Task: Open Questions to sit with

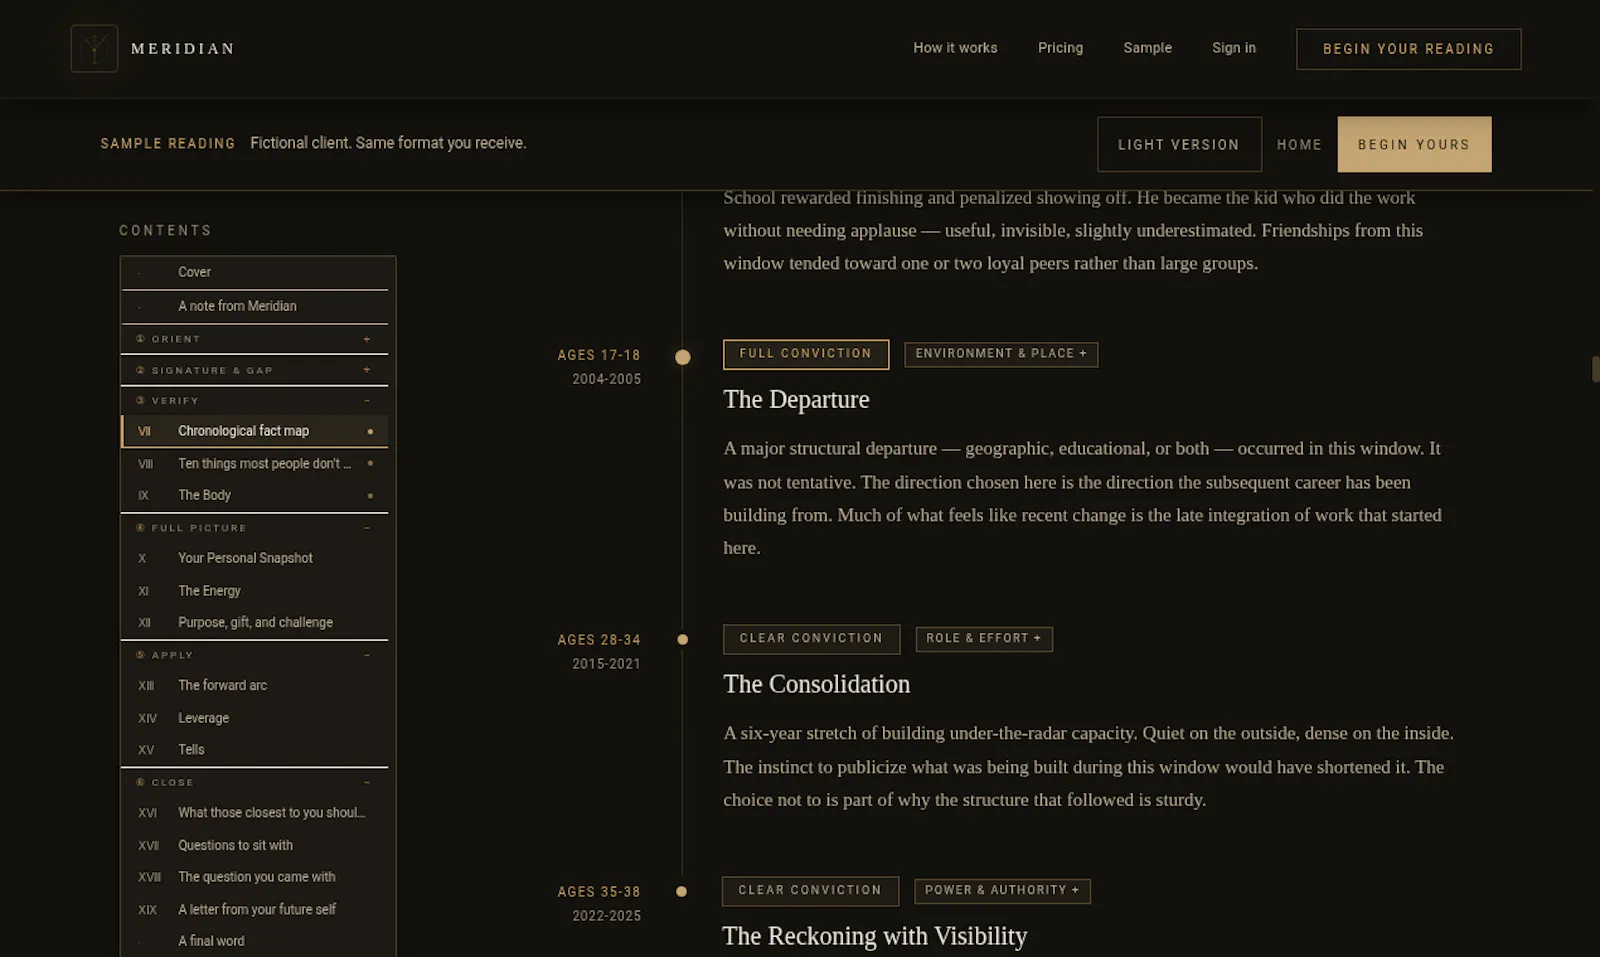Action: click(254, 845)
